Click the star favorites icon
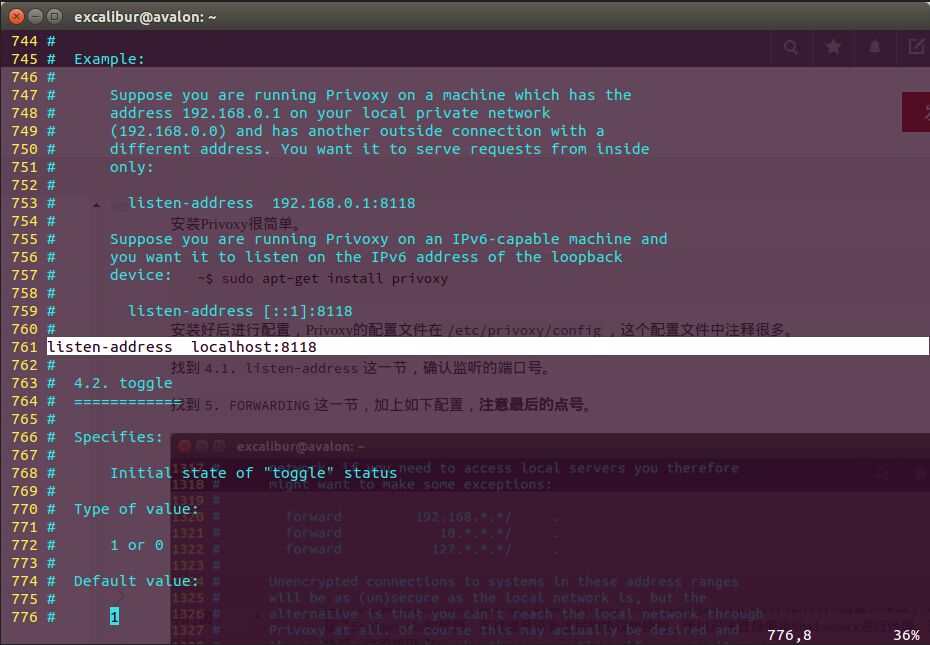Viewport: 930px width, 645px height. point(833,47)
